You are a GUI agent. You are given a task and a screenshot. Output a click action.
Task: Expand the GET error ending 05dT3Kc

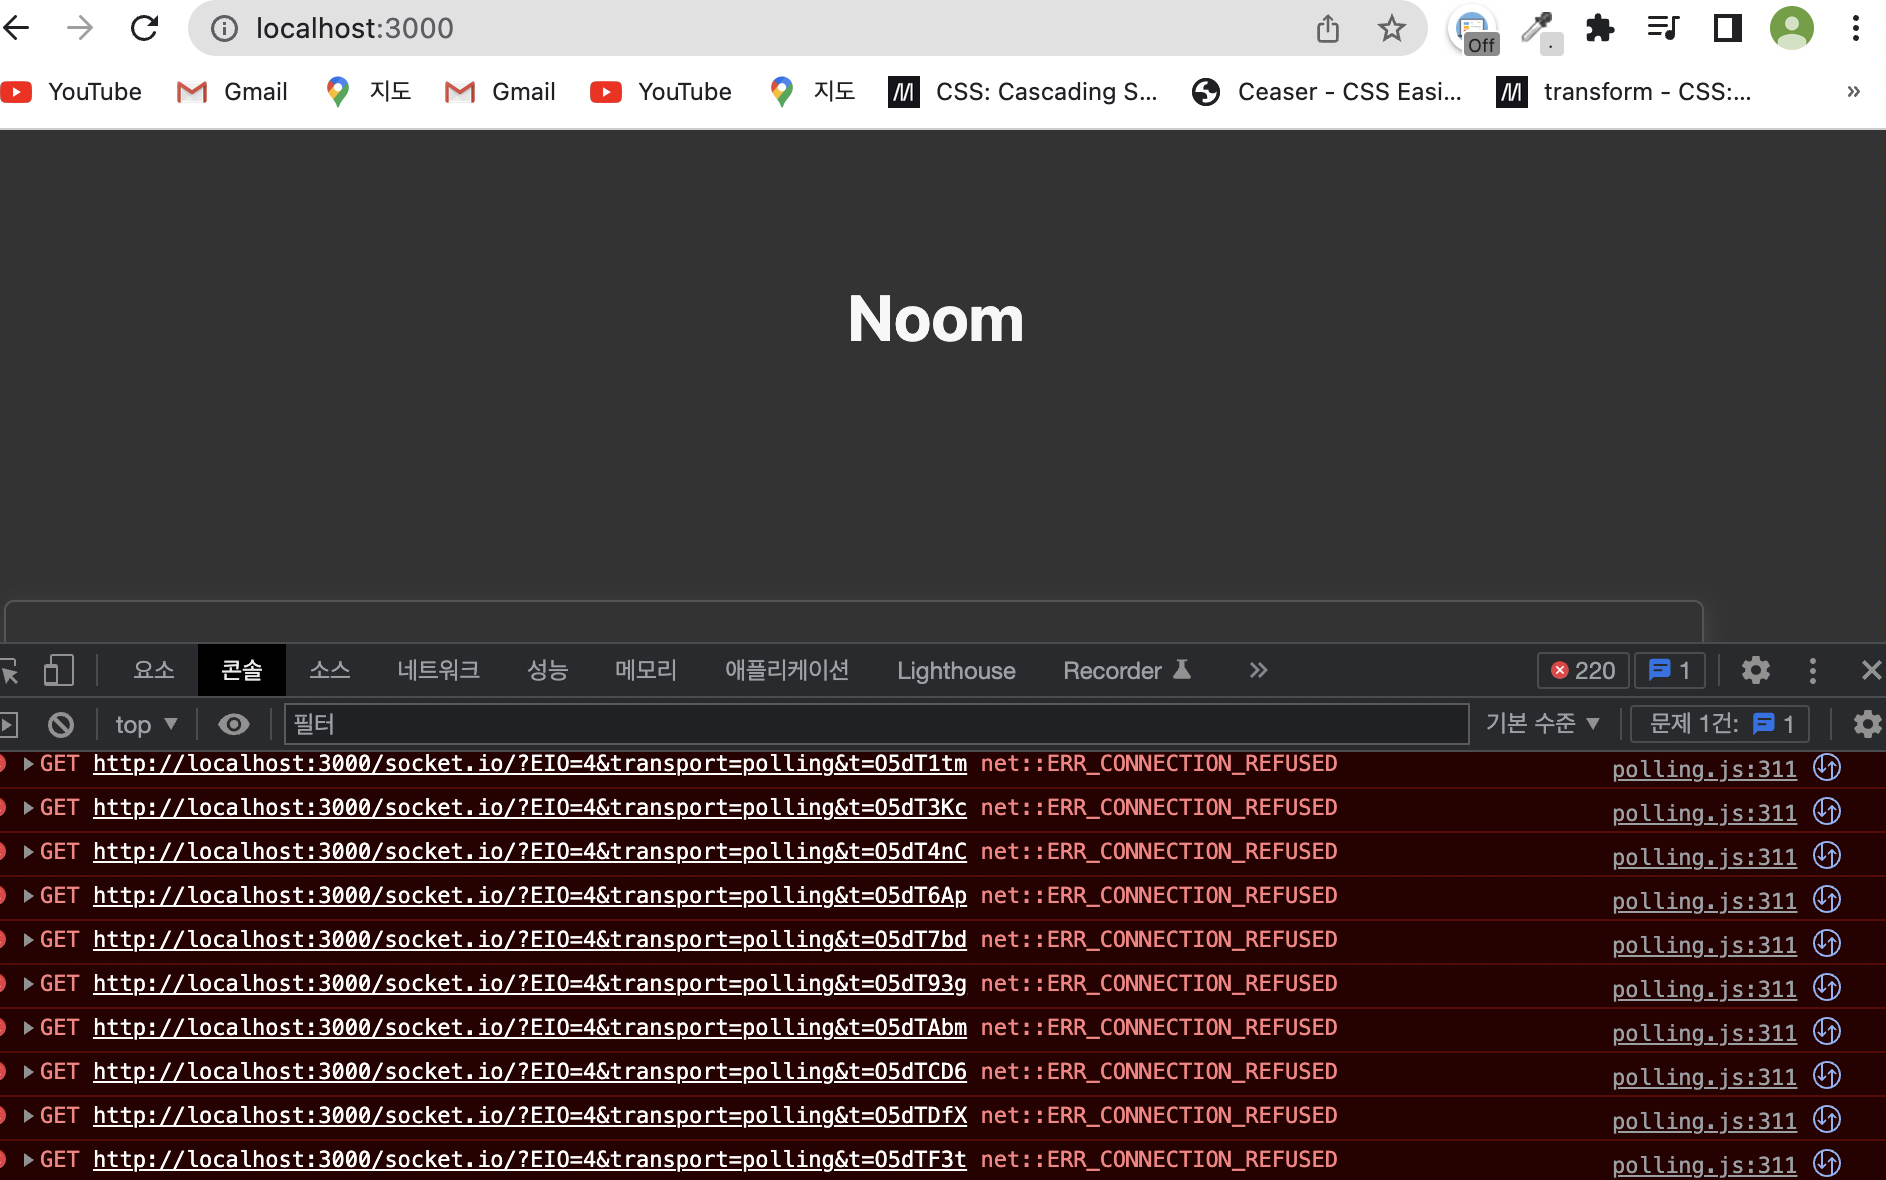pyautogui.click(x=29, y=808)
